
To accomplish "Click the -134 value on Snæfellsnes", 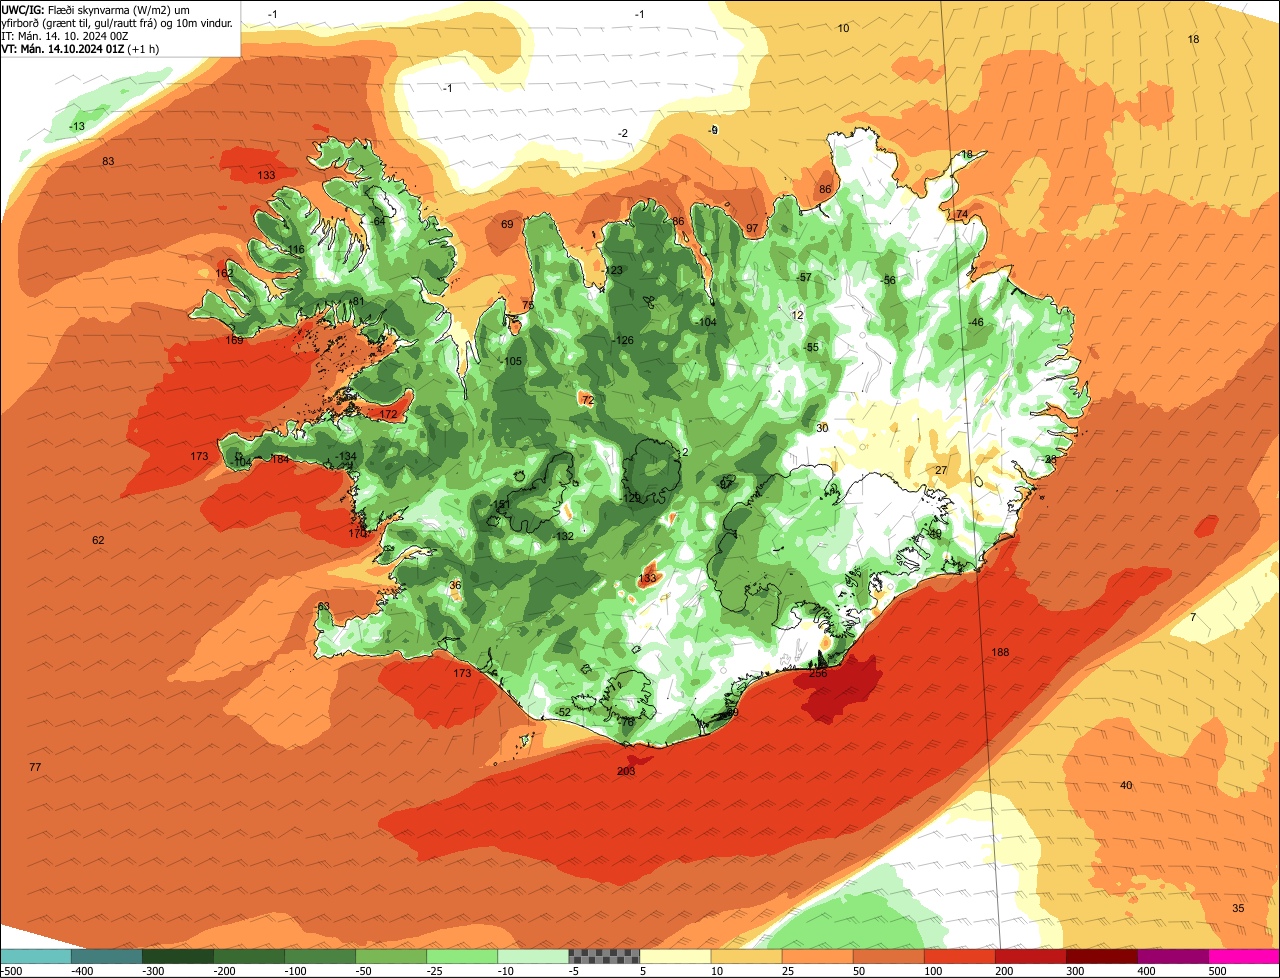I will 346,456.
